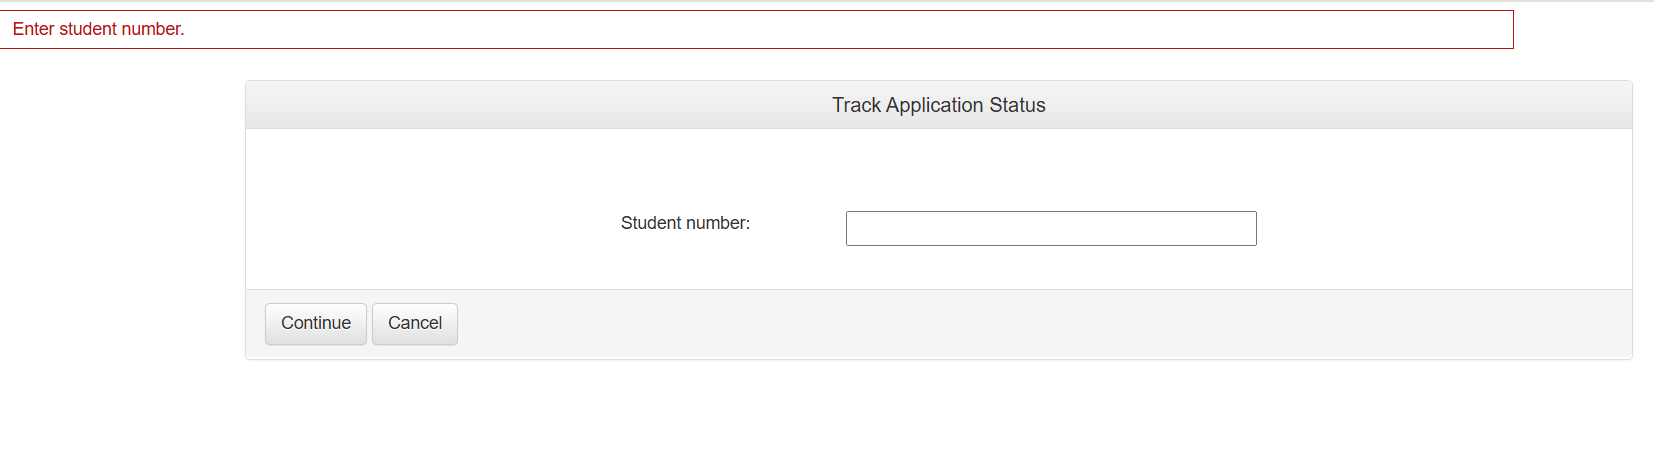Click the form title bar text

pyautogui.click(x=938, y=105)
